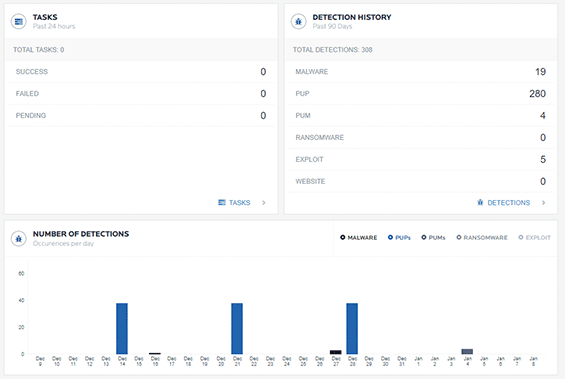Select the PUP row showing 280 detections
This screenshot has width=565, height=379.
[421, 94]
